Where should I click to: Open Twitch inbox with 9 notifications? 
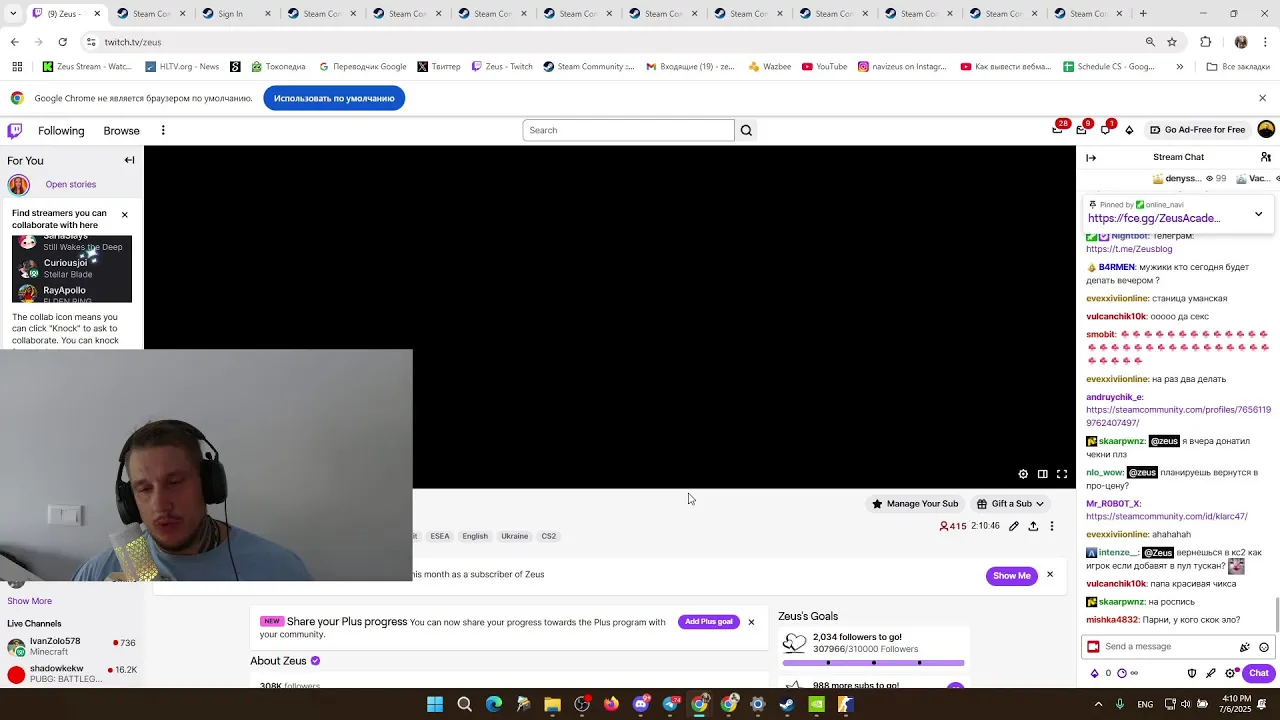click(1082, 129)
